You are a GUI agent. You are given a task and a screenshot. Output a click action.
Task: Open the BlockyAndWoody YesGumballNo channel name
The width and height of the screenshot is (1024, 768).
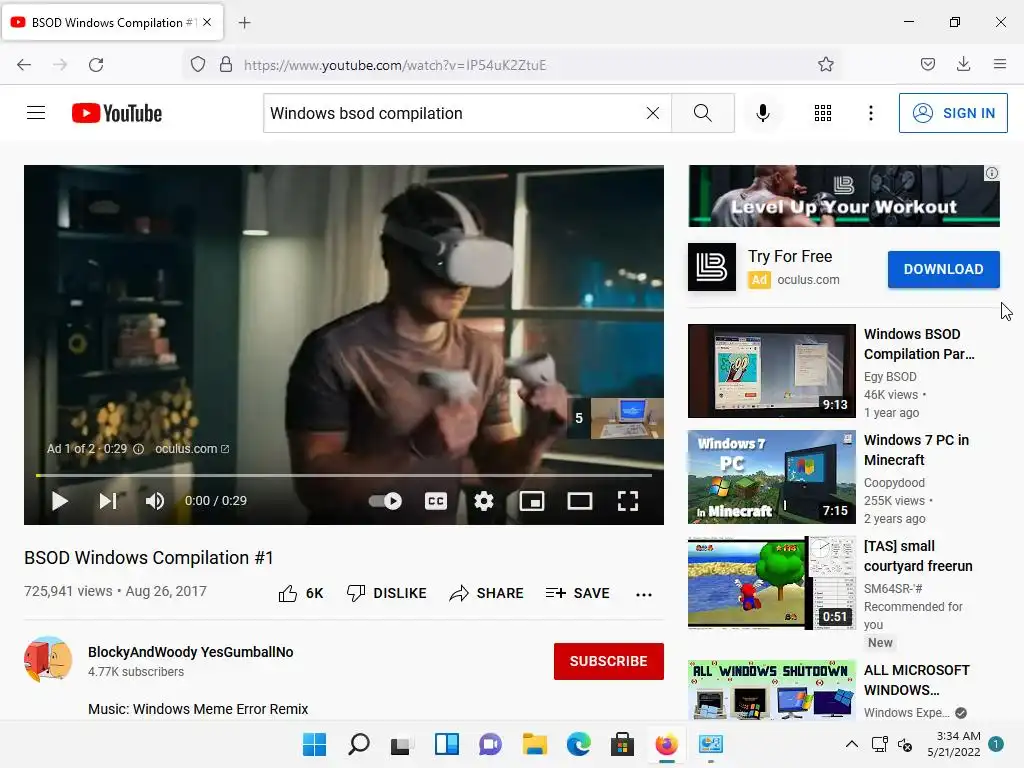coord(191,652)
